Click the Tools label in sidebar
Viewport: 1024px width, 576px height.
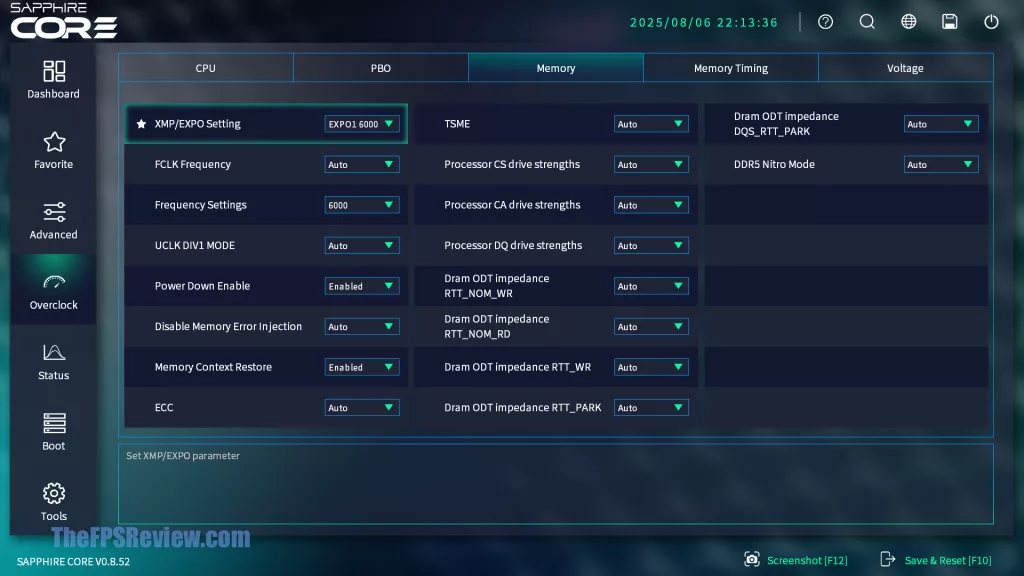54,517
